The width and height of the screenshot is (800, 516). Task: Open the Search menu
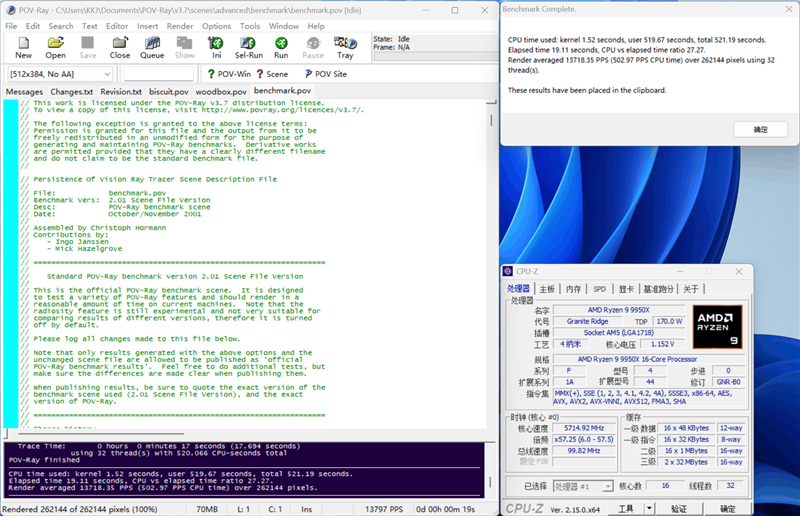coord(61,26)
